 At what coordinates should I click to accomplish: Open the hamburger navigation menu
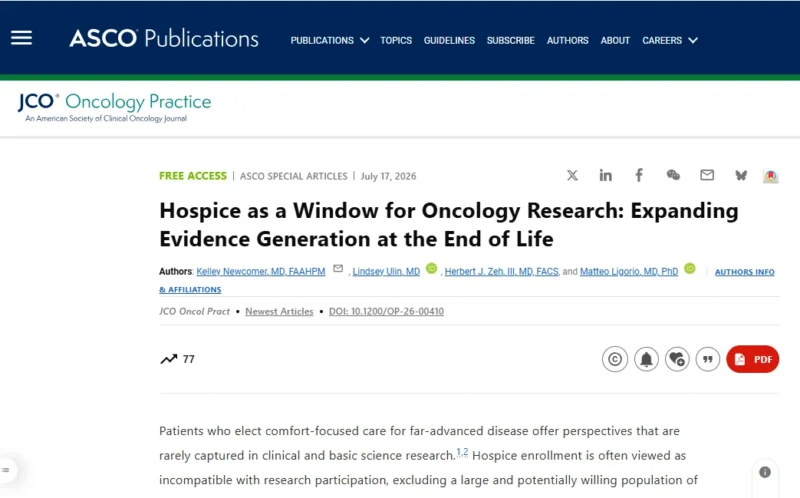[21, 38]
